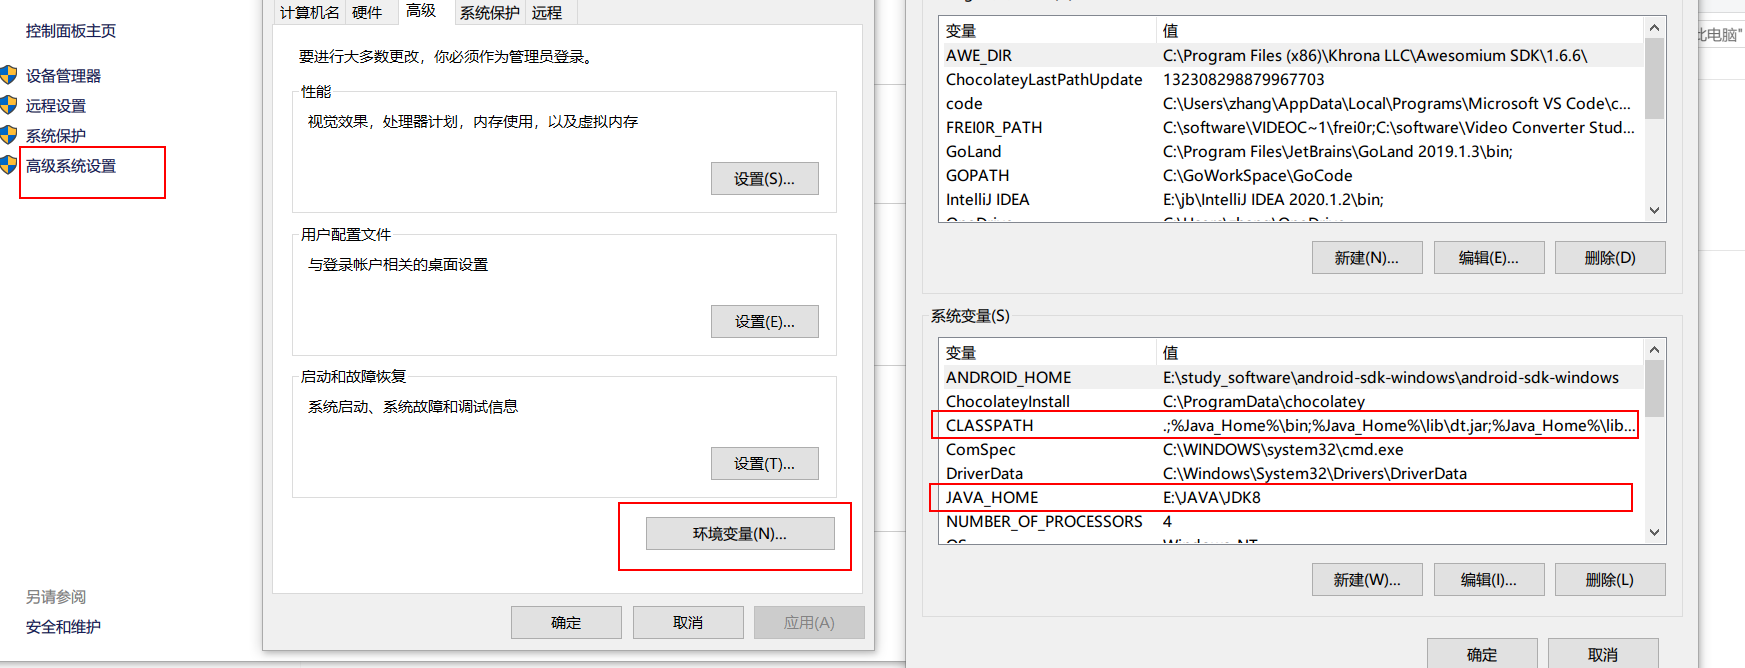Switch to 远程 tab

547,13
